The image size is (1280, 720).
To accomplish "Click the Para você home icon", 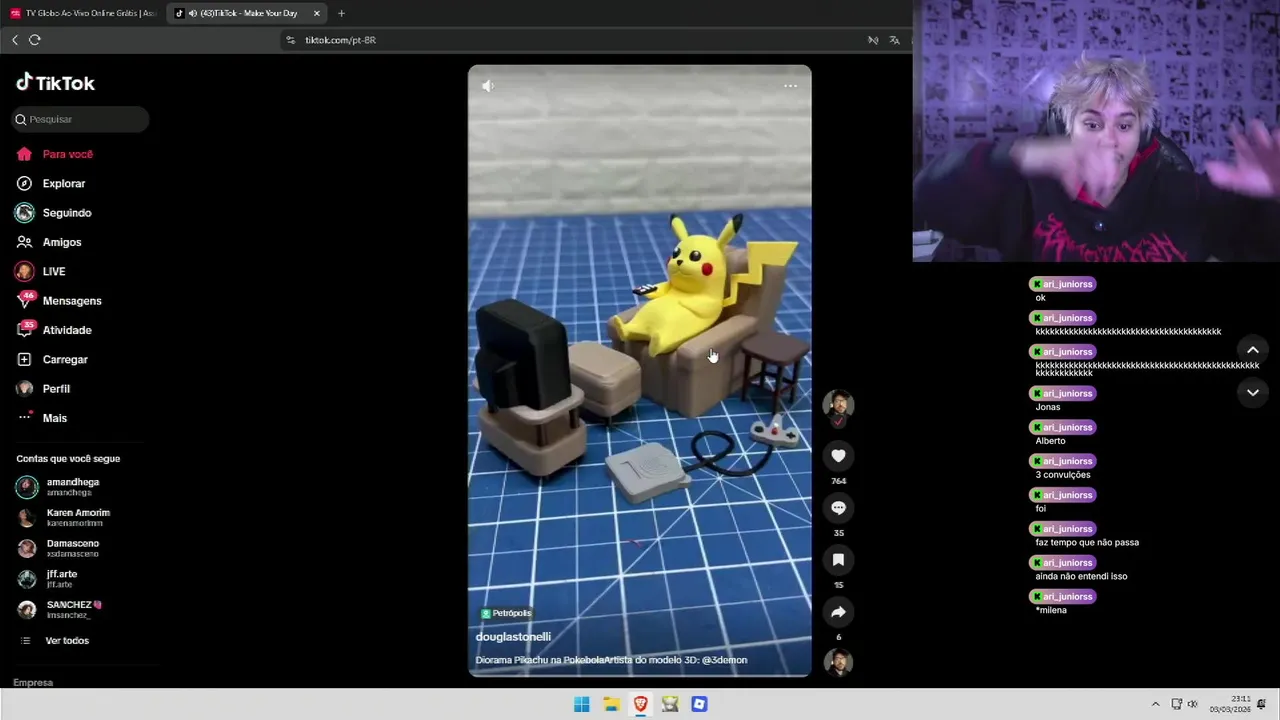I will (24, 154).
